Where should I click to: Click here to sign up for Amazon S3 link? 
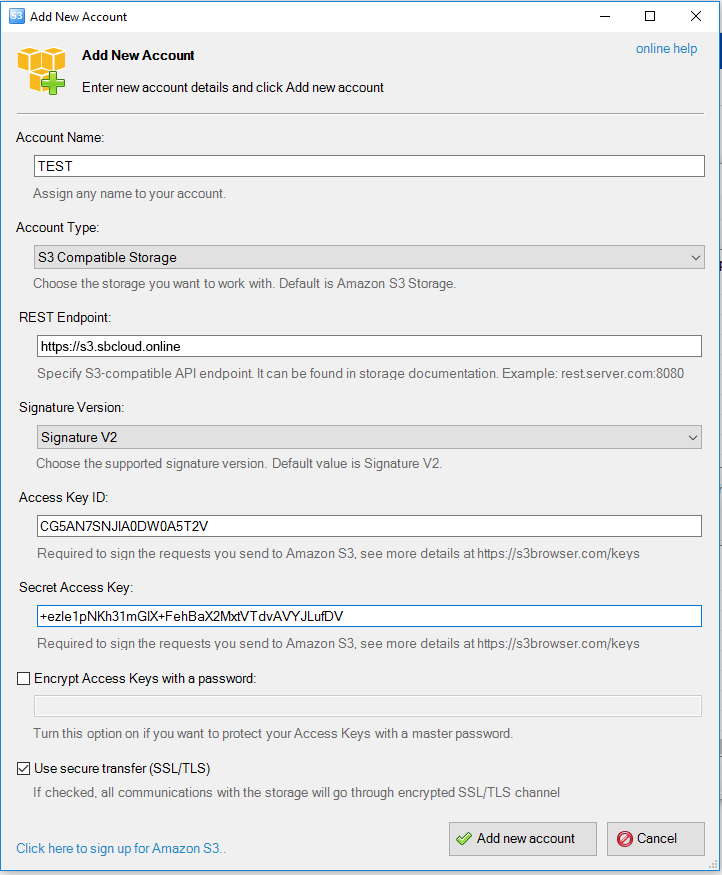pyautogui.click(x=121, y=848)
